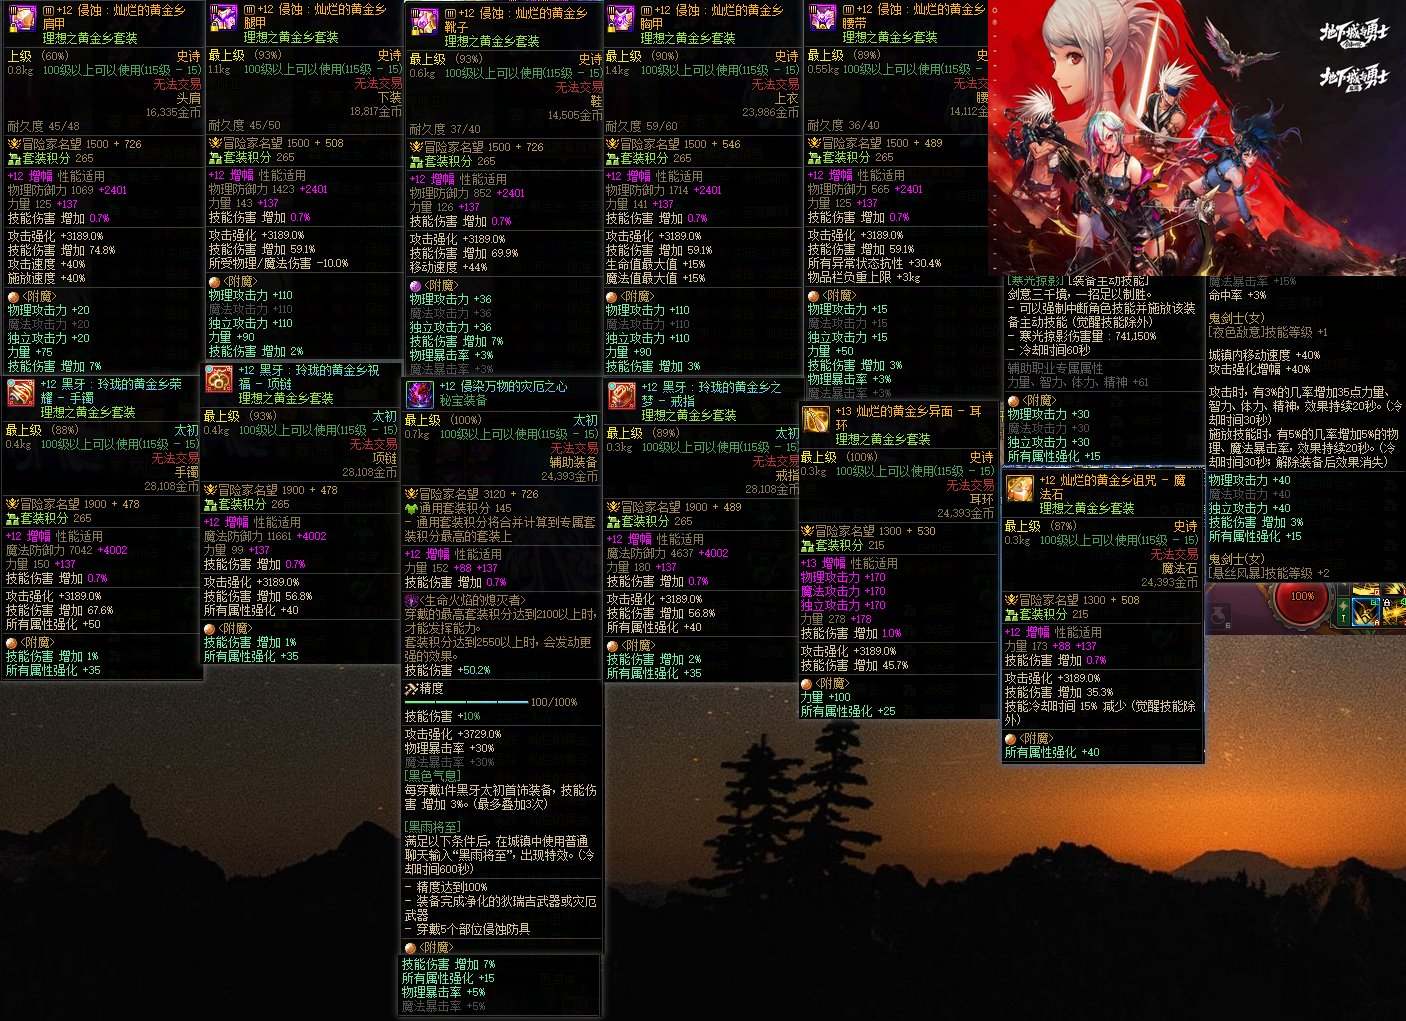This screenshot has width=1406, height=1021.
Task: Click the bracelet 手镯 item icon
Action: point(21,393)
